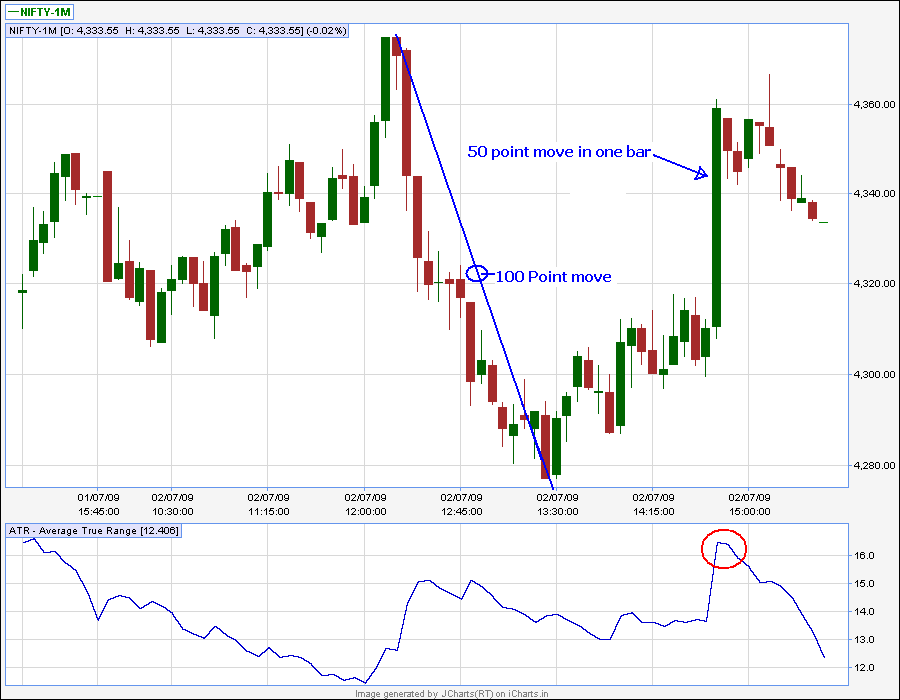900x700 pixels.
Task: Click the 4,360.00 price axis label
Action: (874, 104)
